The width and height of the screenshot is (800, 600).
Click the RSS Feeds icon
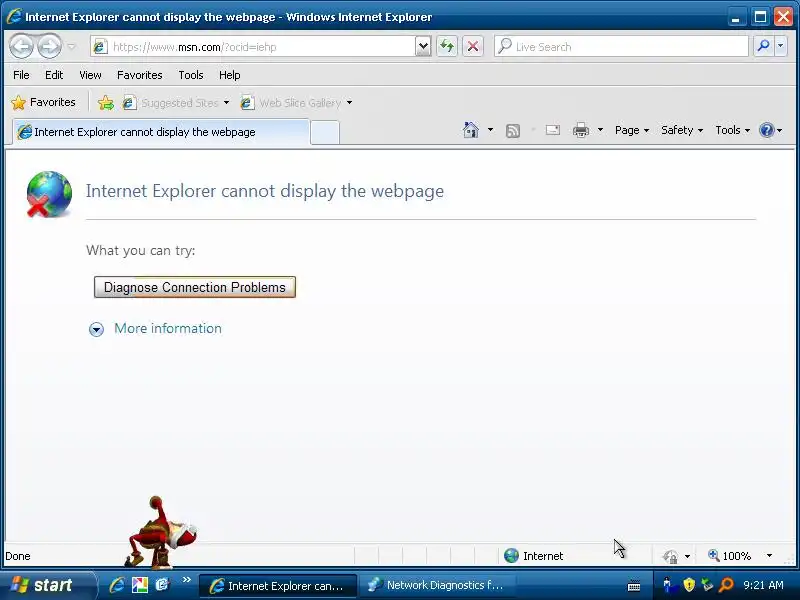tap(513, 131)
